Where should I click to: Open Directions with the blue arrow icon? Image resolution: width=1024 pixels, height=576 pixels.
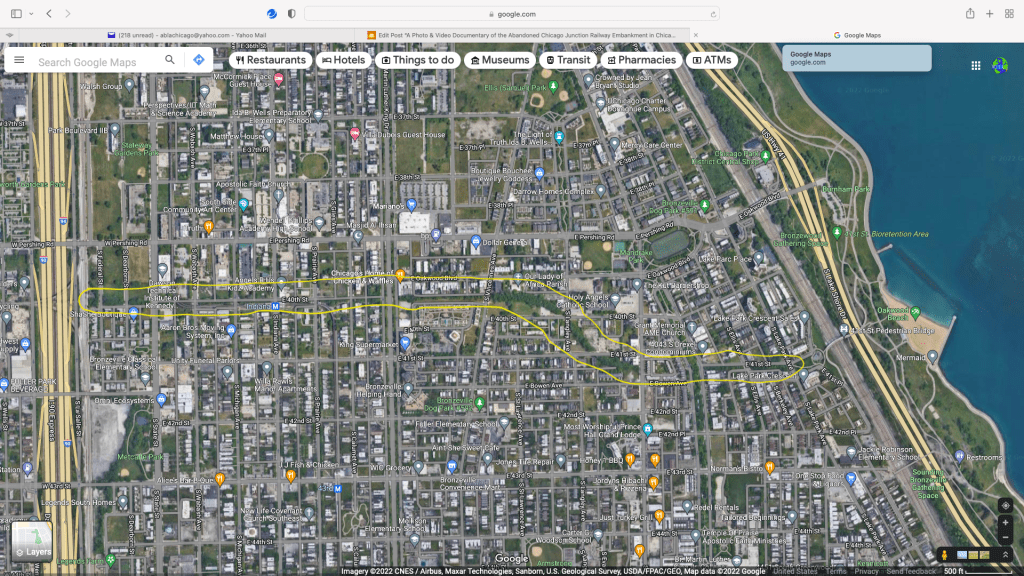[199, 60]
